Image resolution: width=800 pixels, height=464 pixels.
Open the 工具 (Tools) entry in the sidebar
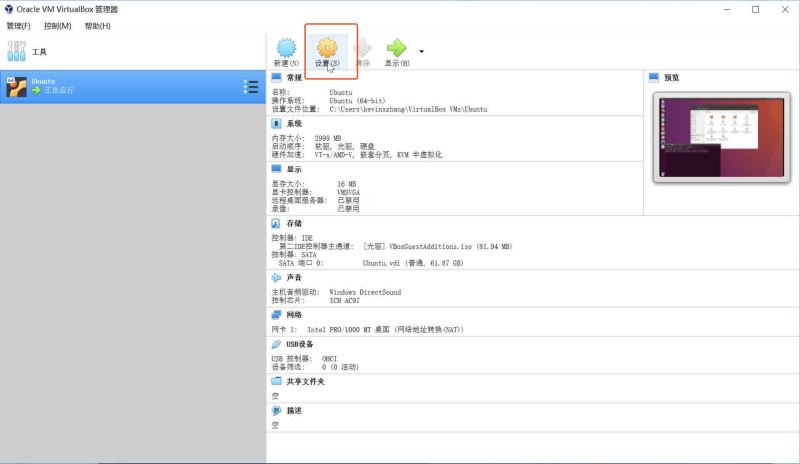pyautogui.click(x=39, y=51)
